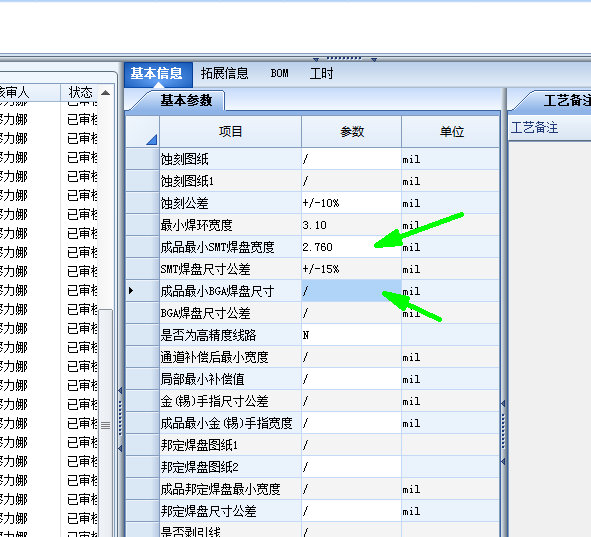Click the 单位 column header

point(451,132)
